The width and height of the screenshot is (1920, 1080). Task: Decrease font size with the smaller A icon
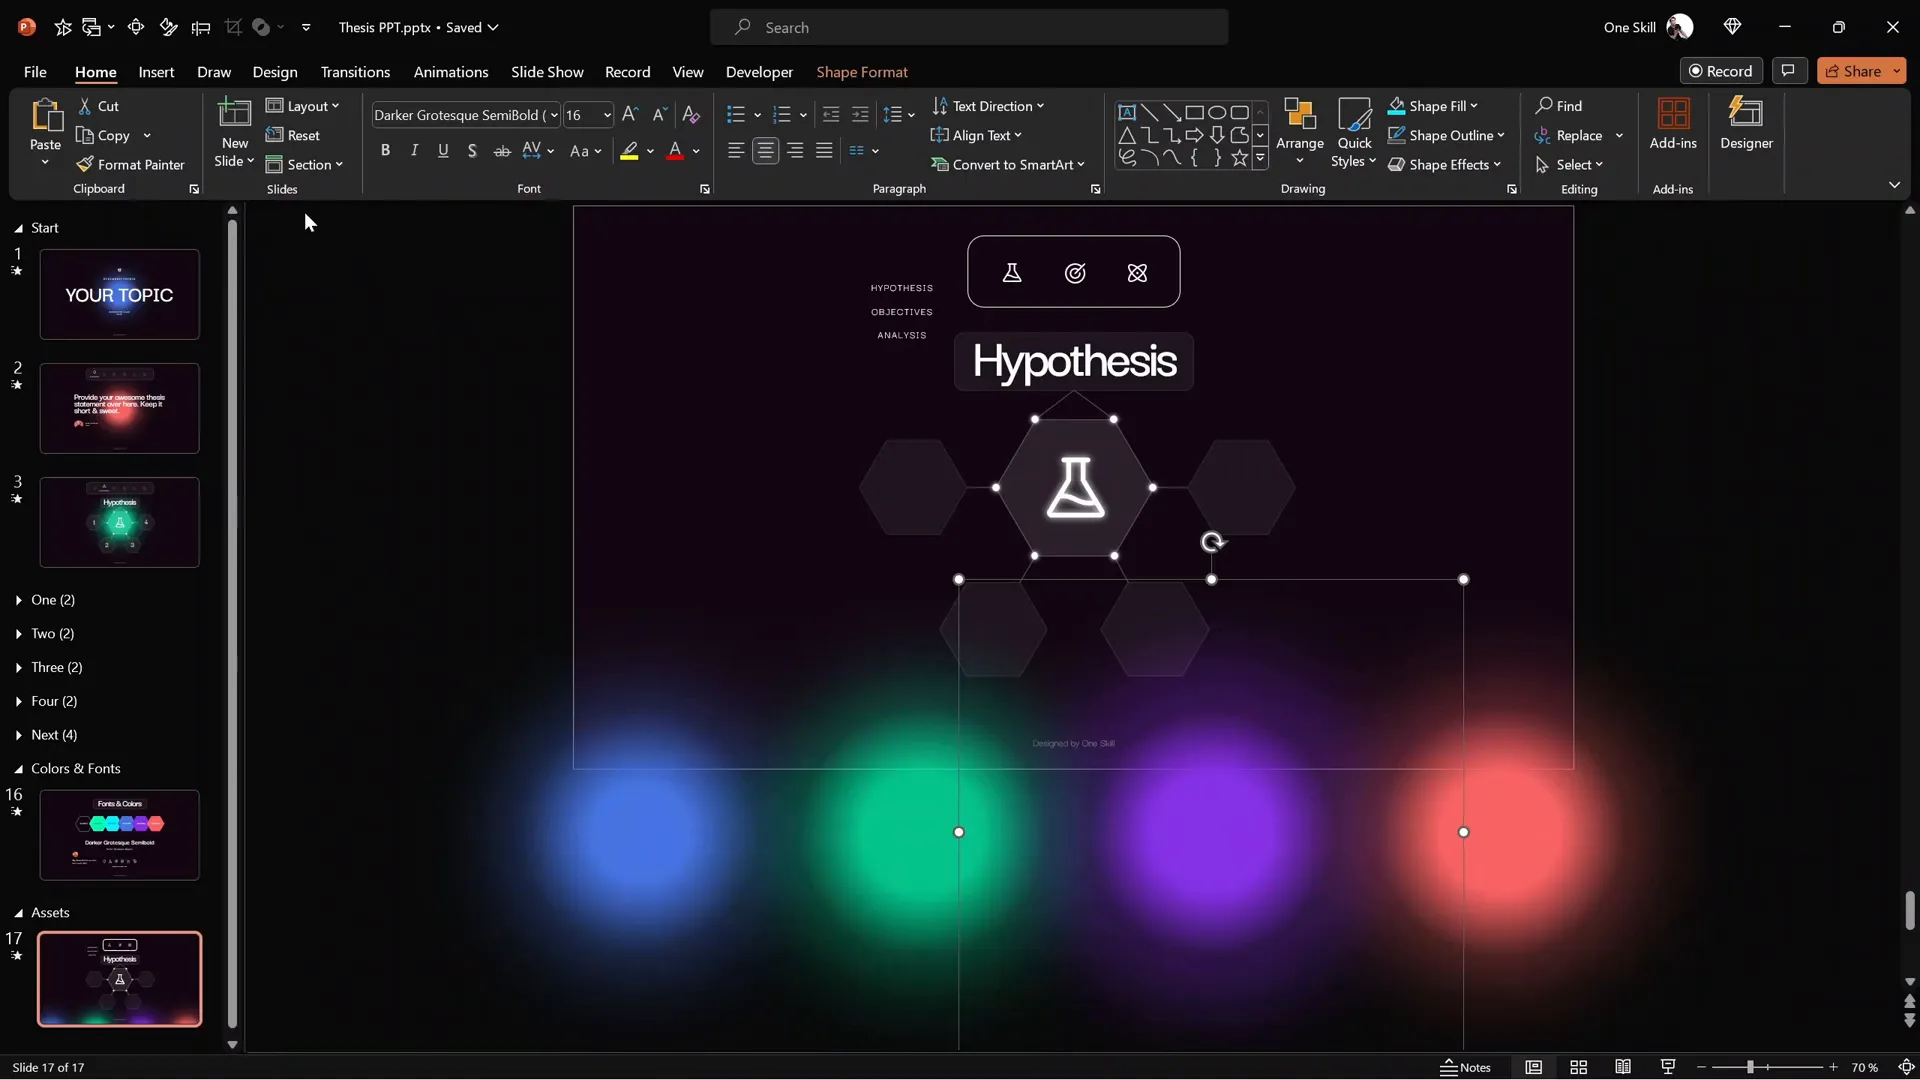[659, 115]
